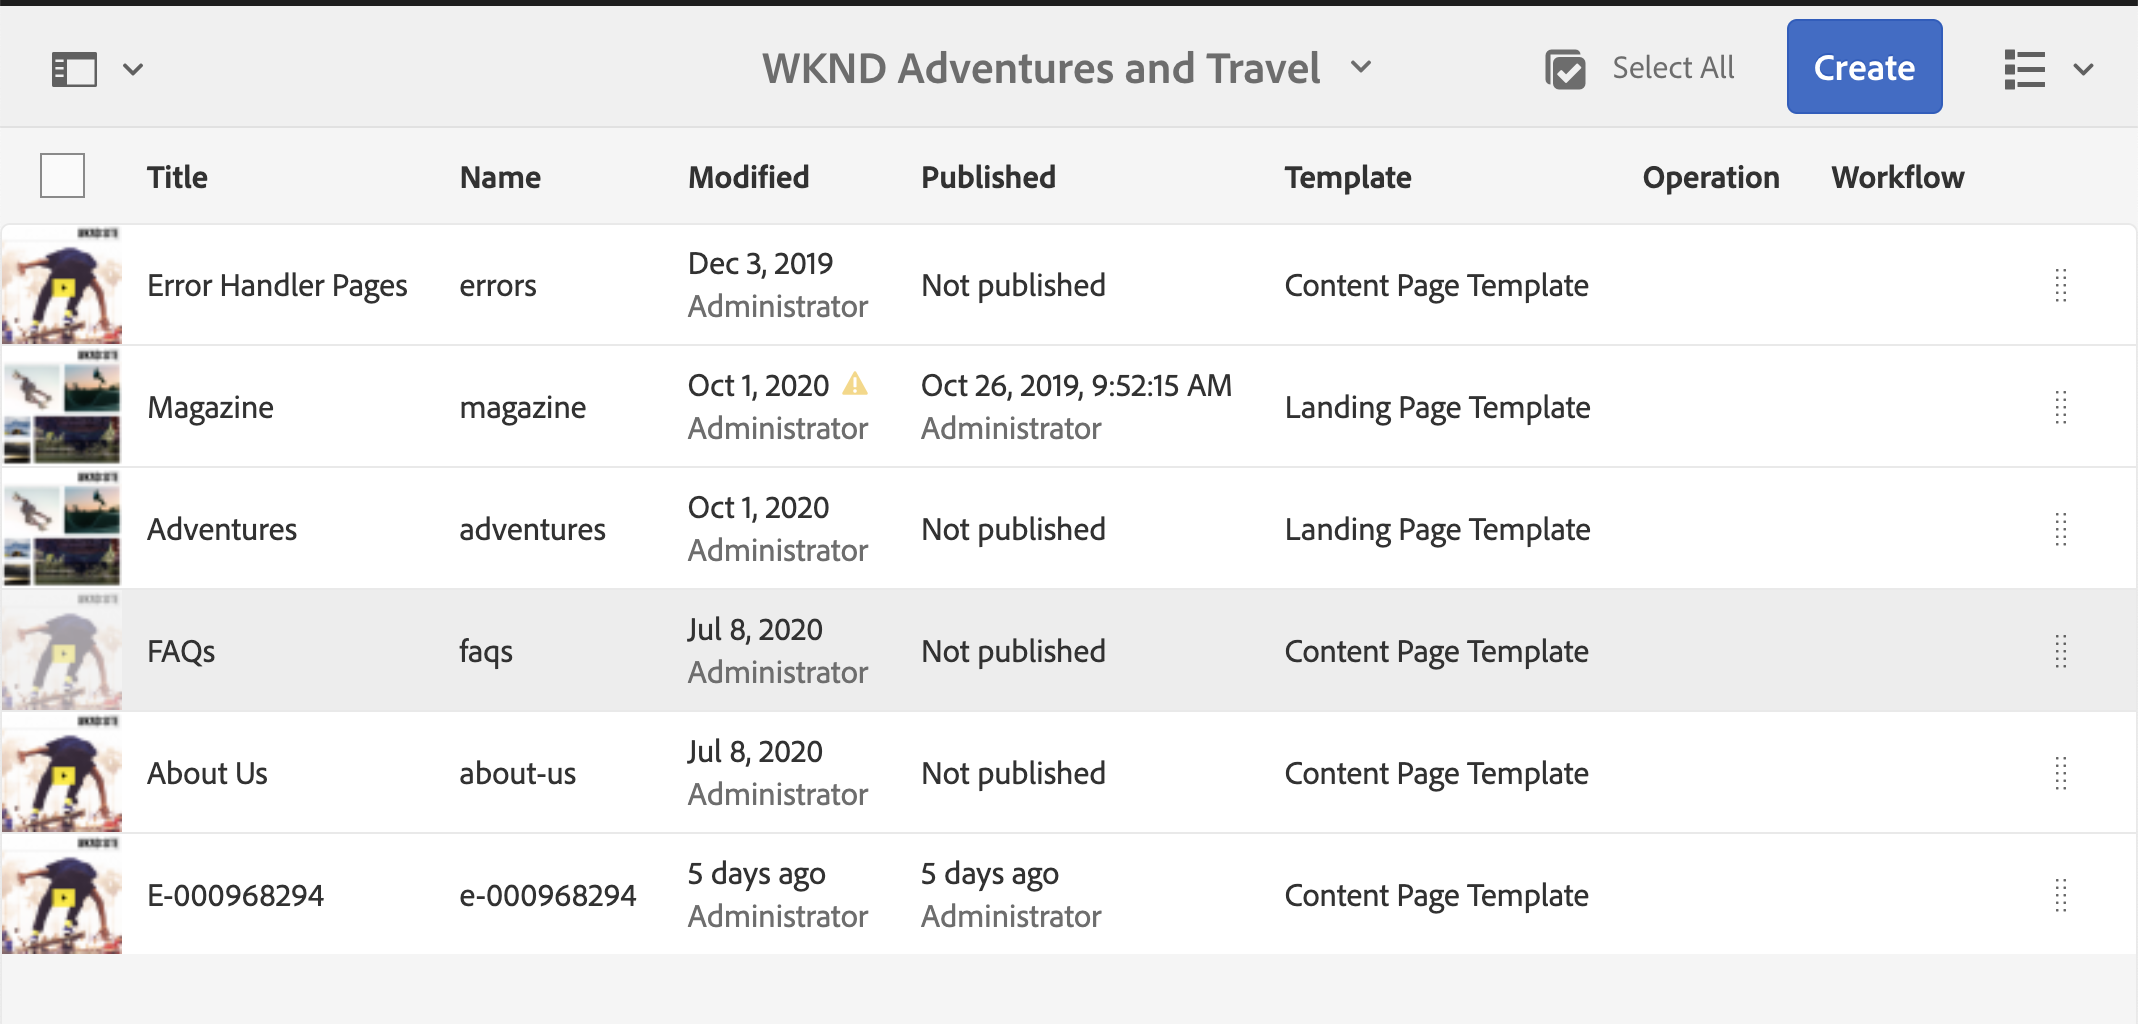
Task: Select the Magazine page via its thumbnail
Action: click(62, 407)
